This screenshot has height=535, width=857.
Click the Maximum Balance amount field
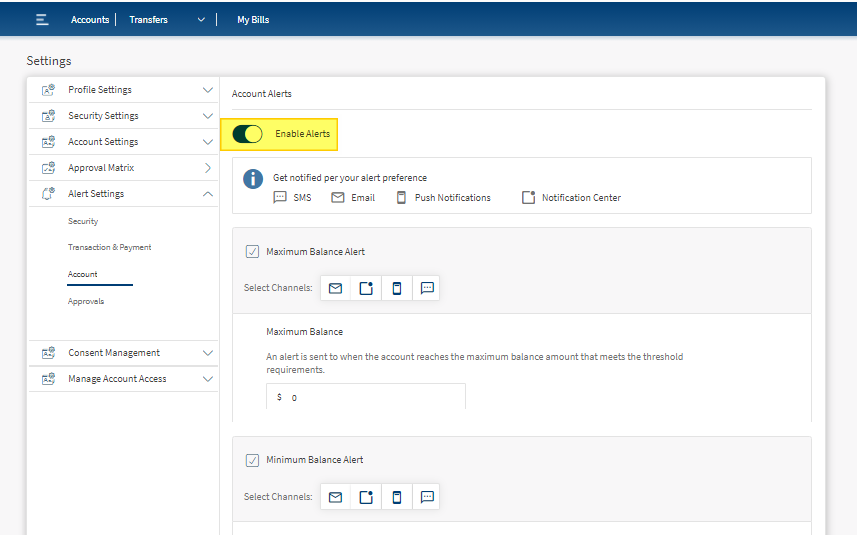pos(366,397)
